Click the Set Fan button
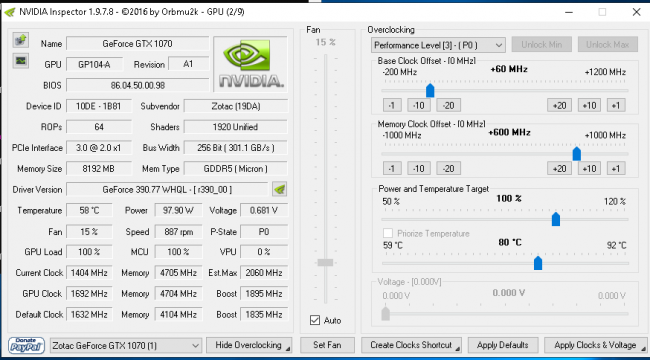This screenshot has width=650, height=360. point(327,345)
